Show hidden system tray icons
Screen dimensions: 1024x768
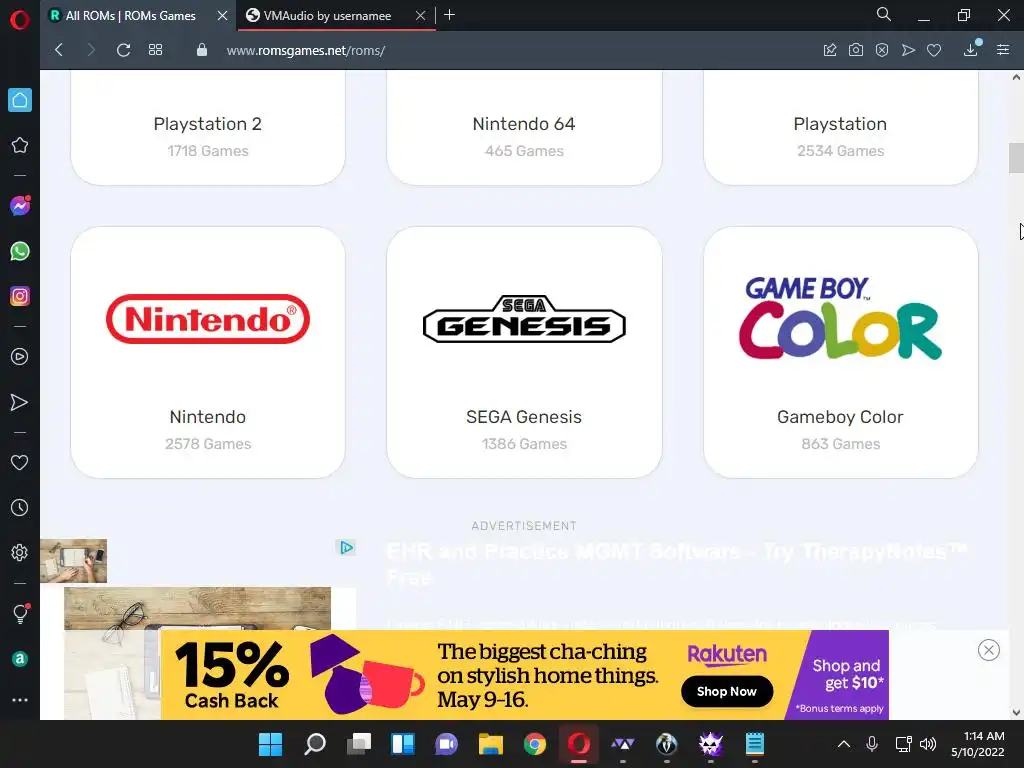point(844,744)
